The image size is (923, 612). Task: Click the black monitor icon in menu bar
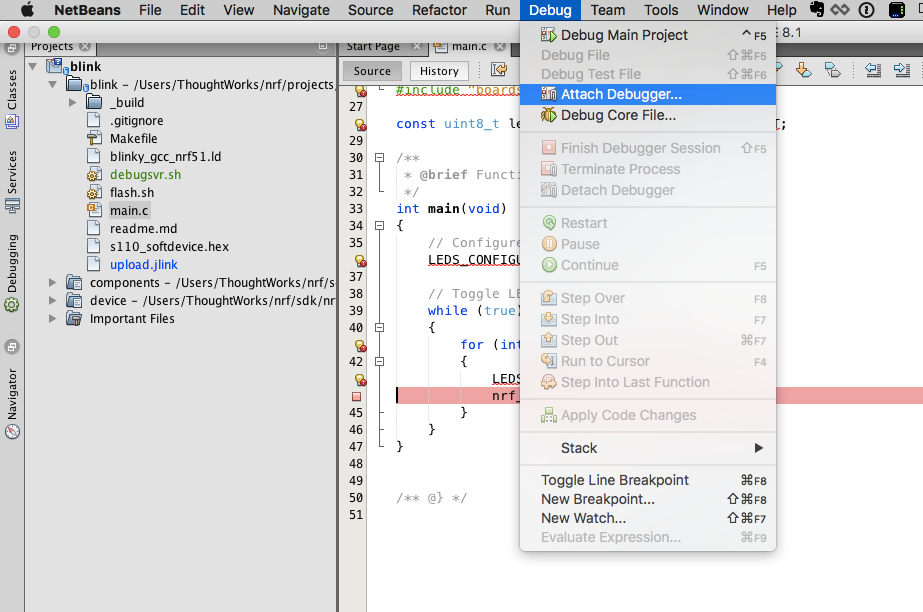[897, 10]
